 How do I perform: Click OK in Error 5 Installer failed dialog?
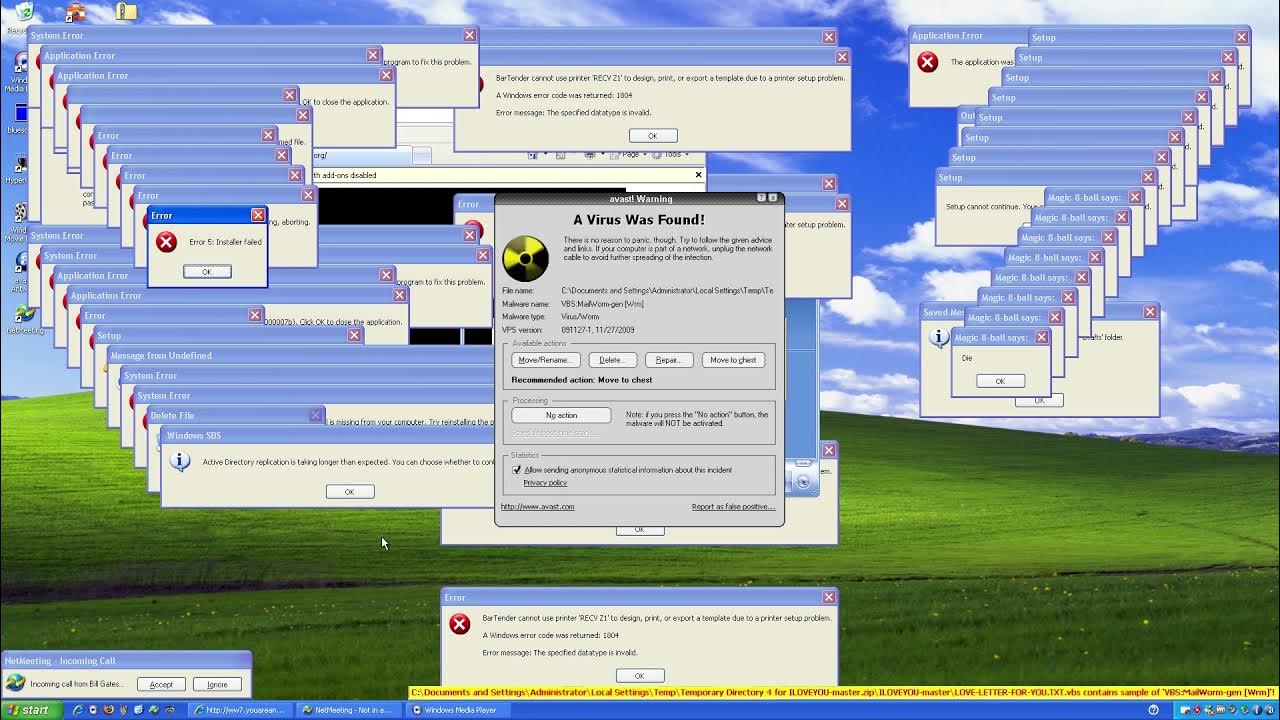(207, 272)
